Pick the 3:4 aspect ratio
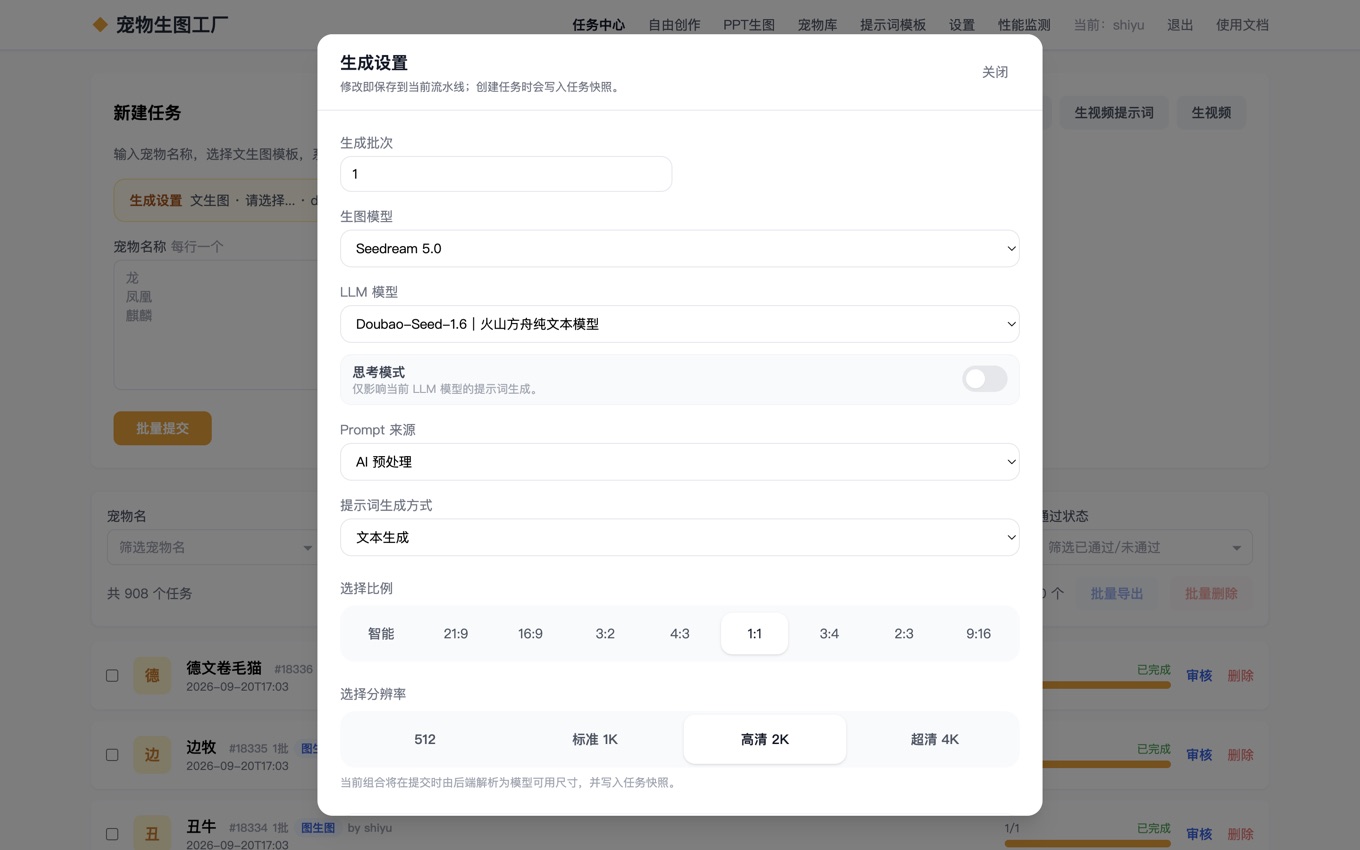 (829, 633)
